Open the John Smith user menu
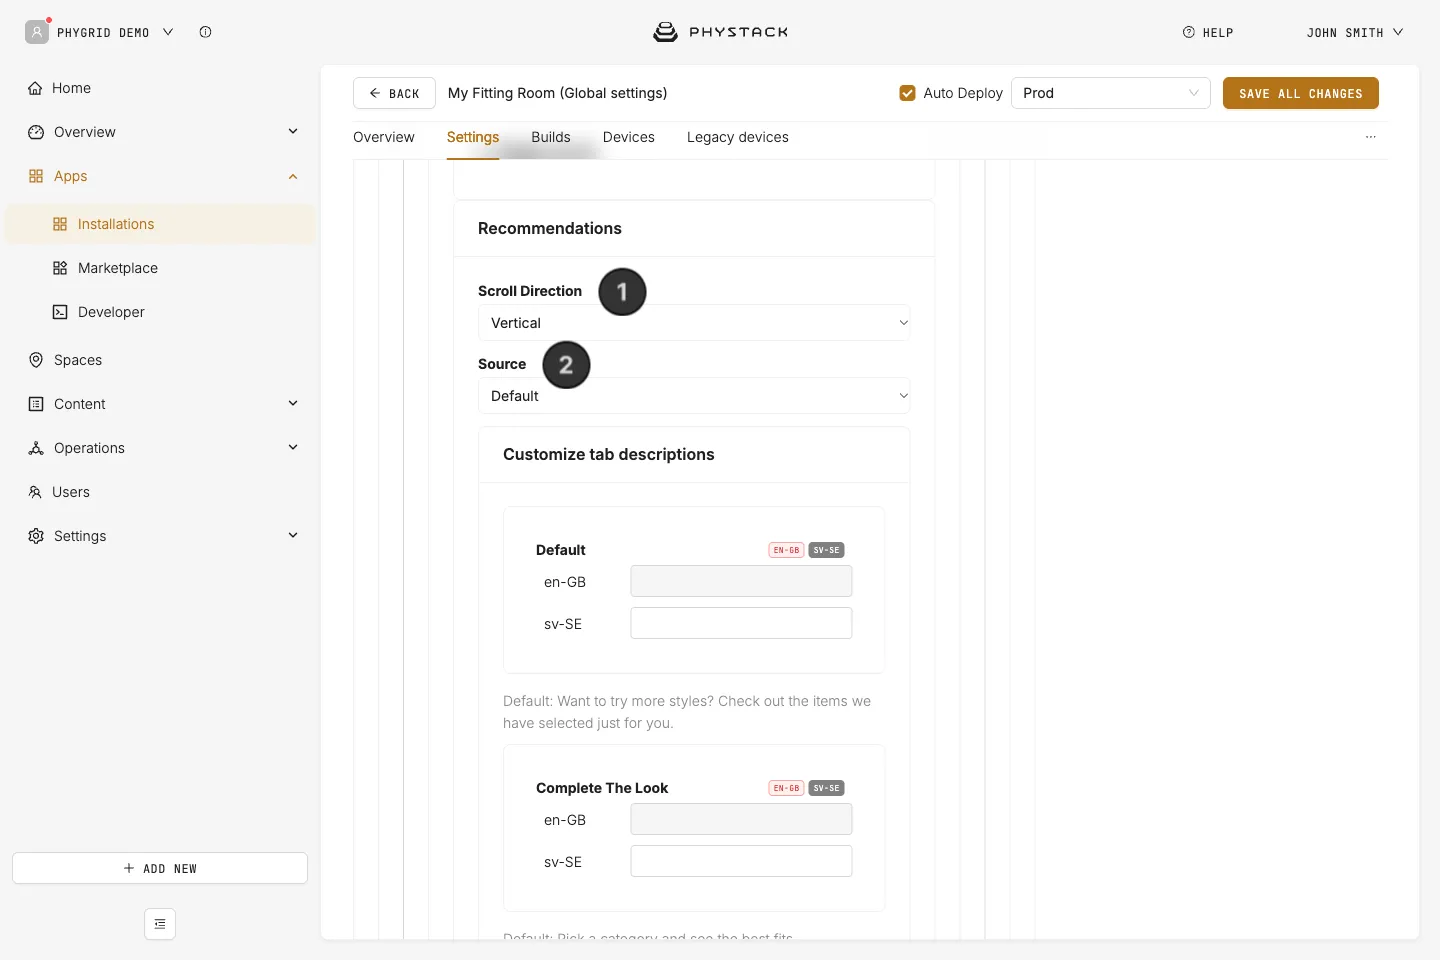The width and height of the screenshot is (1440, 960). click(1355, 32)
